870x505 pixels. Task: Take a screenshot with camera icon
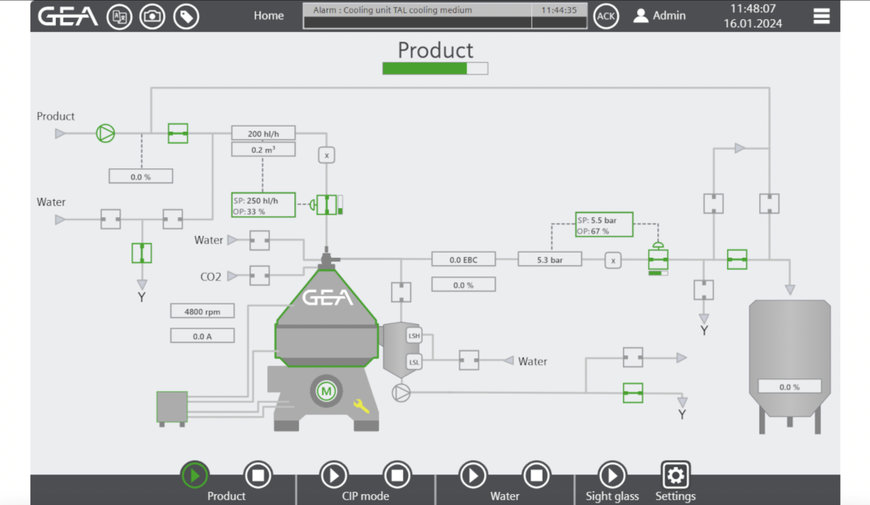tap(152, 17)
